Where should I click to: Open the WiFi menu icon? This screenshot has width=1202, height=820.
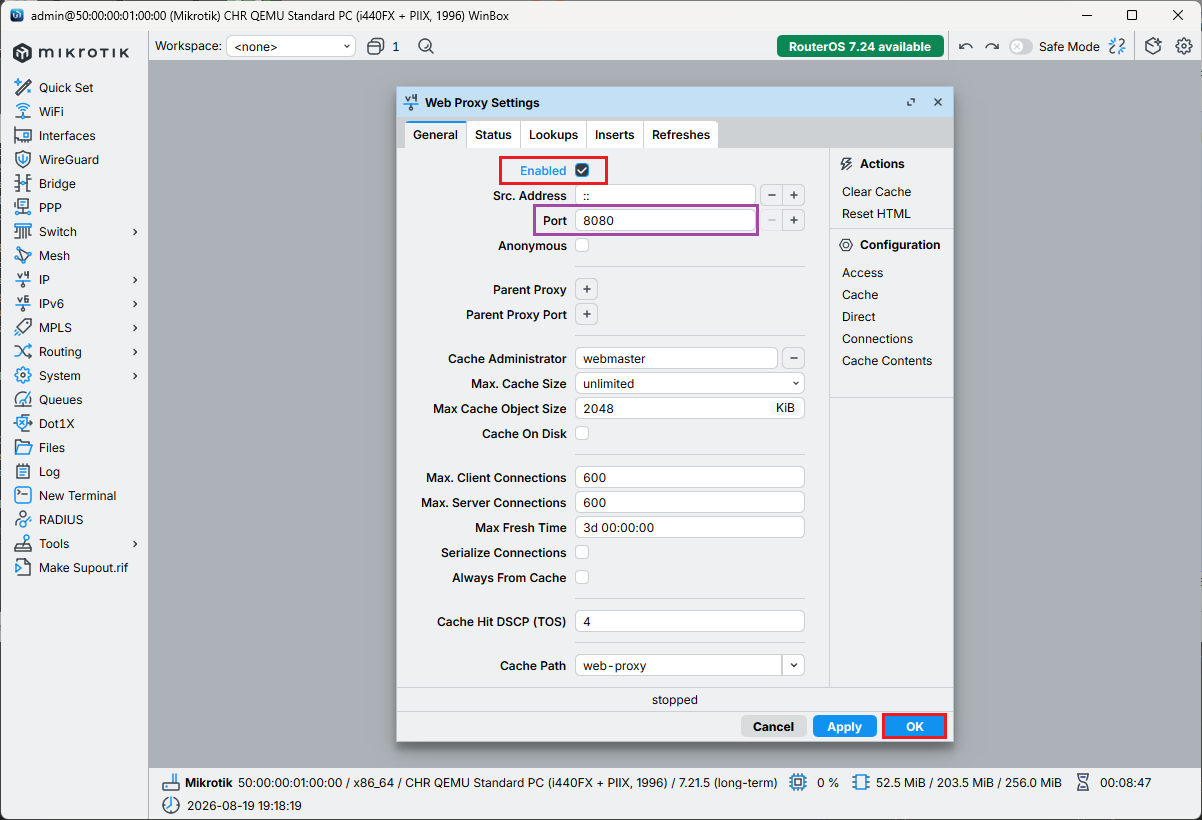point(22,111)
